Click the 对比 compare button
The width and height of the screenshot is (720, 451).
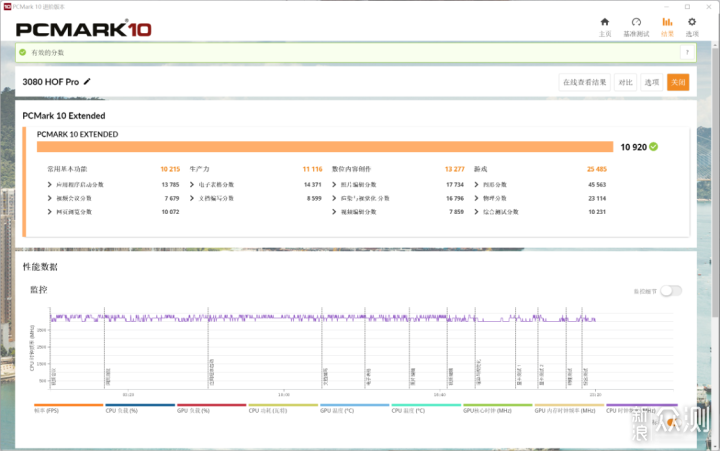(x=625, y=82)
